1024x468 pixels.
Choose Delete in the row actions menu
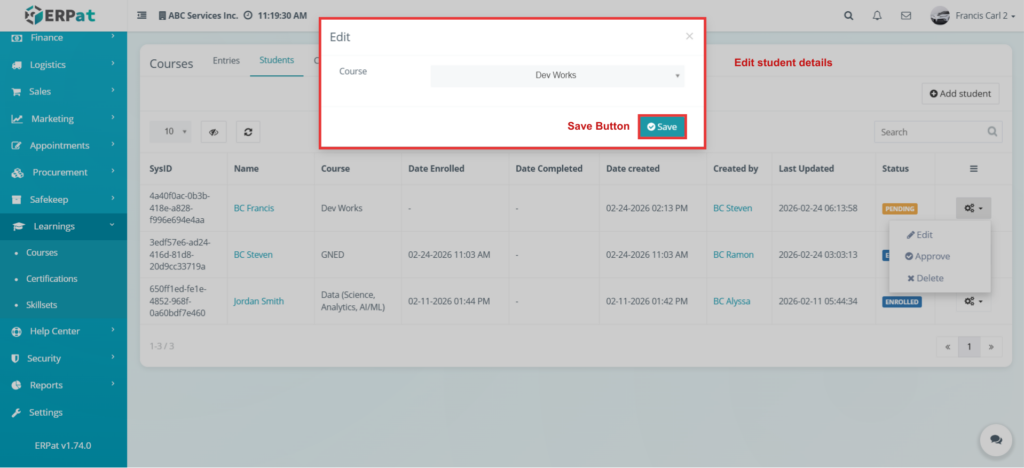(924, 278)
